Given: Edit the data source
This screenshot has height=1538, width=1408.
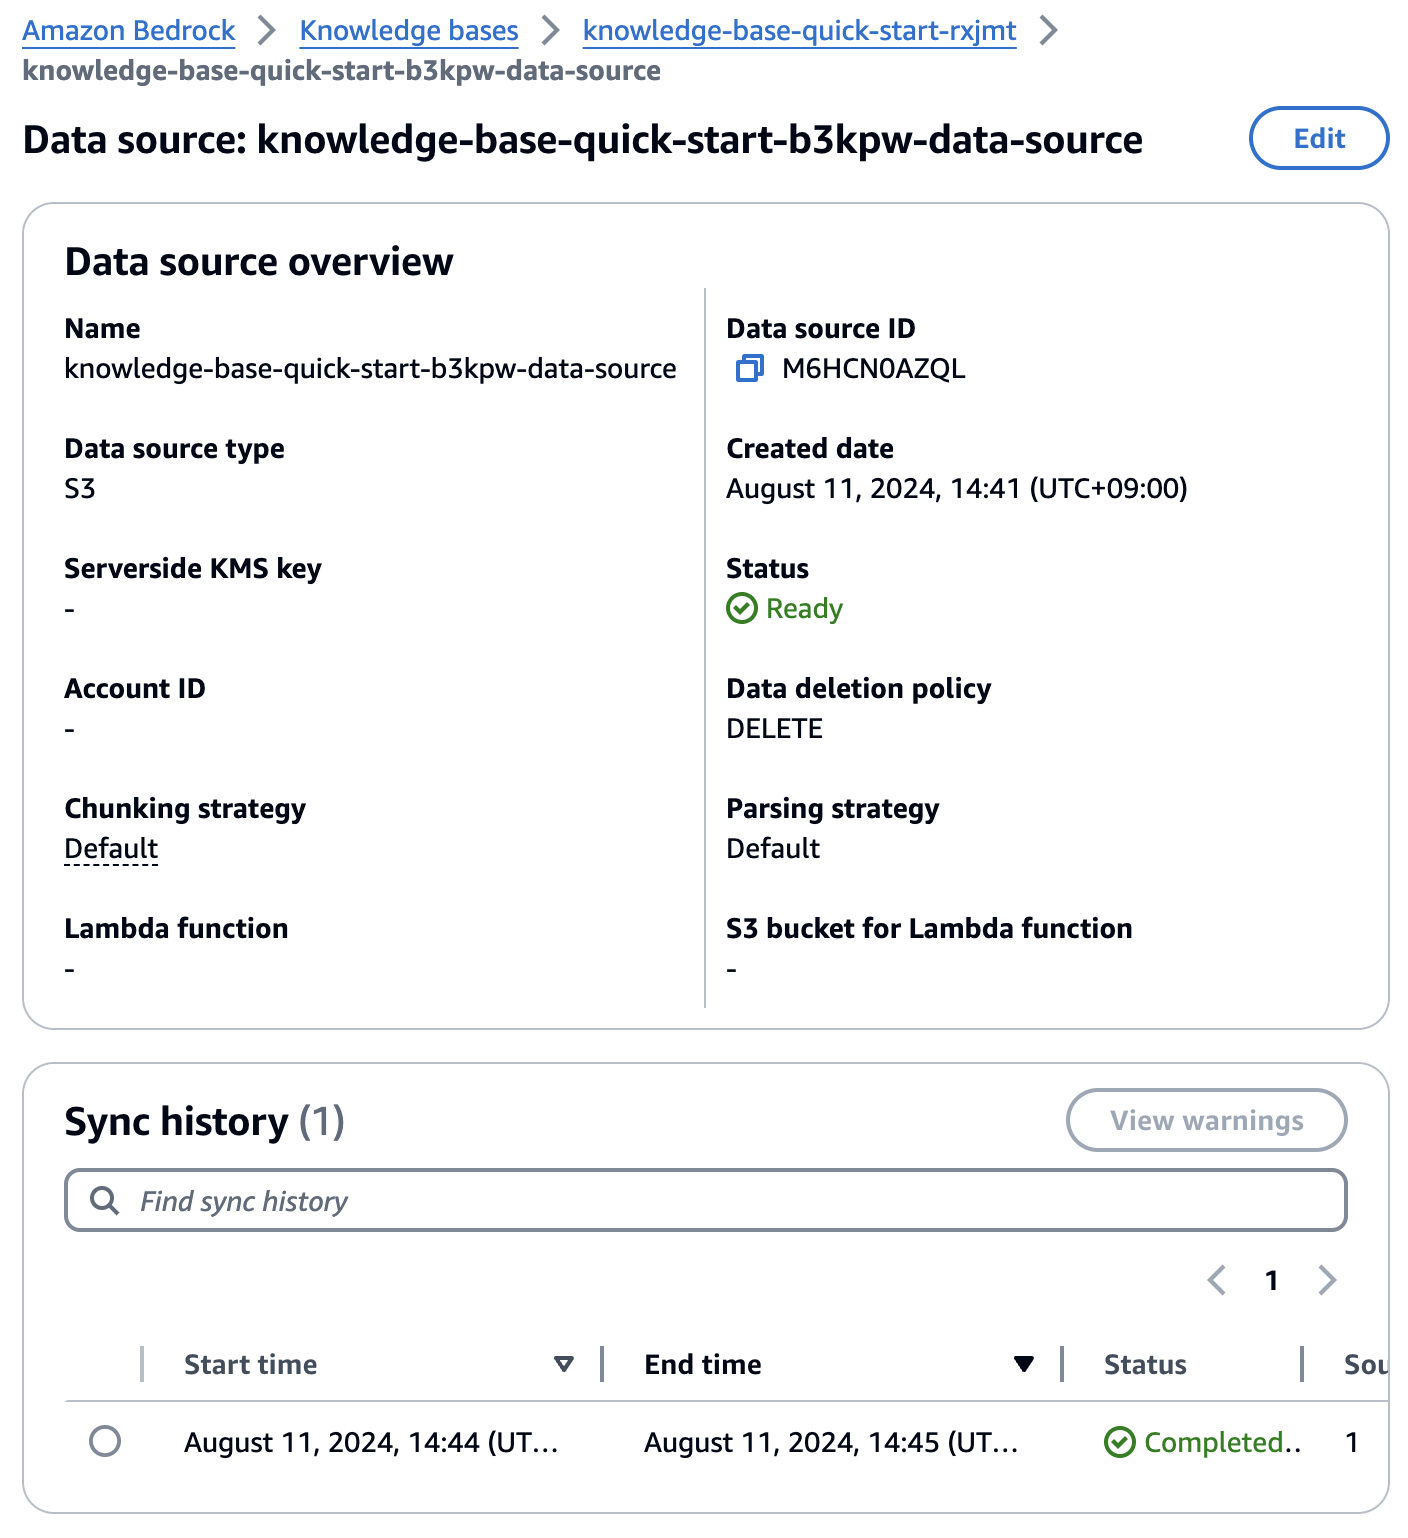Looking at the screenshot, I should (1319, 138).
